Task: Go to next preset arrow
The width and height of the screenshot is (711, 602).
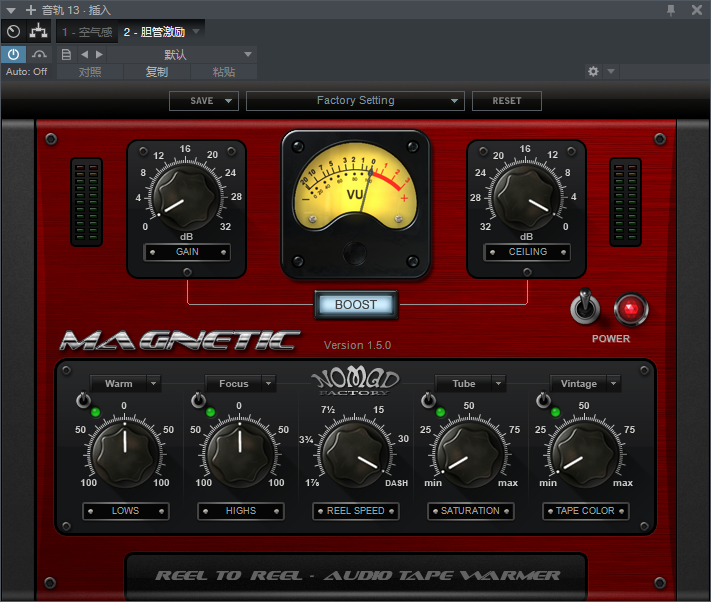Action: pos(99,54)
